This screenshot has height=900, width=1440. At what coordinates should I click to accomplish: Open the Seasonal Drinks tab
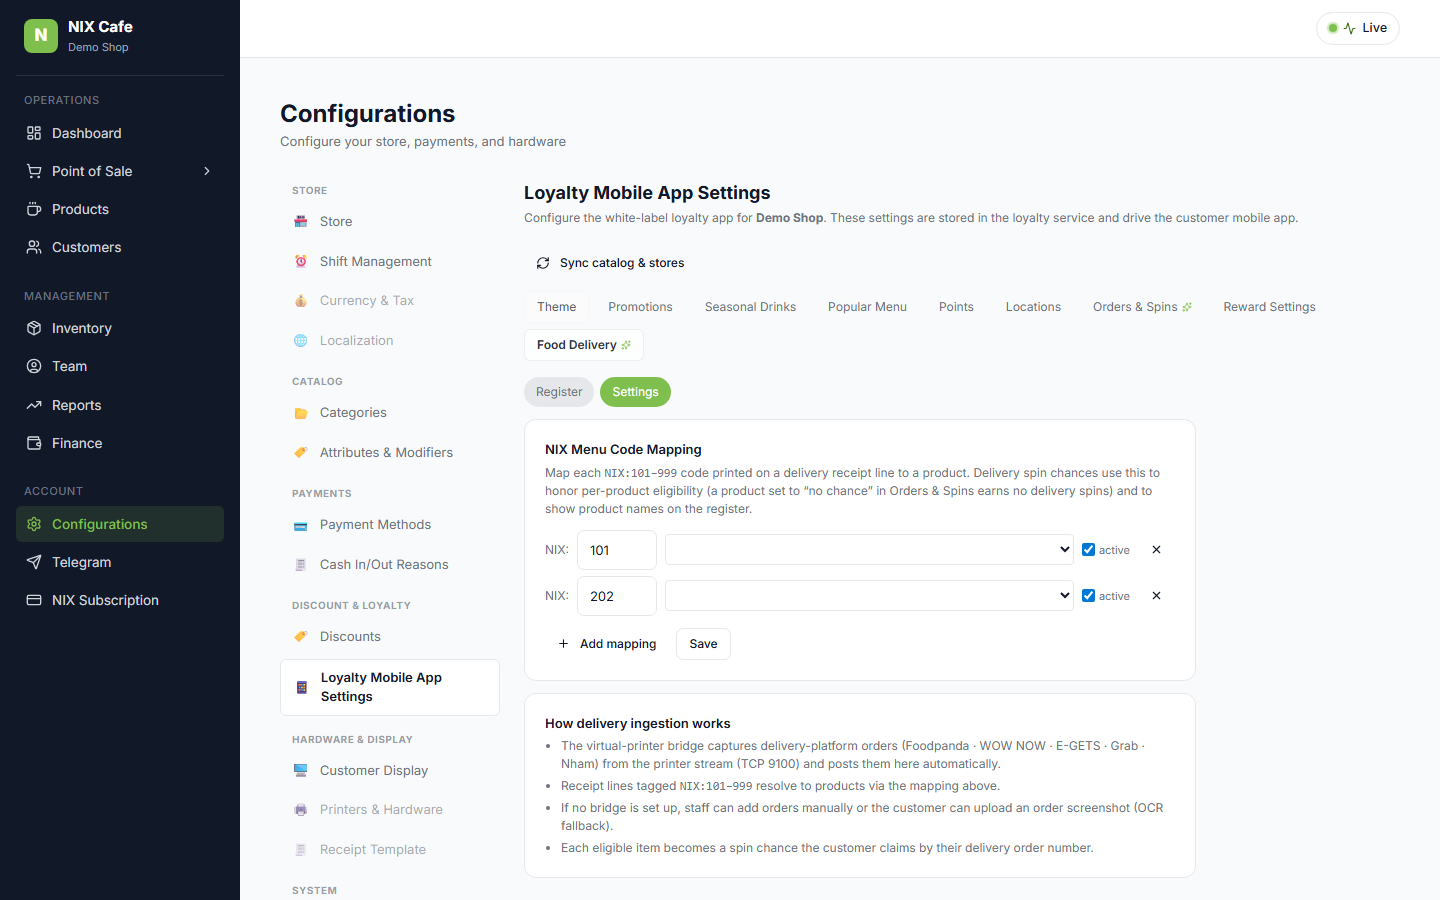point(750,307)
